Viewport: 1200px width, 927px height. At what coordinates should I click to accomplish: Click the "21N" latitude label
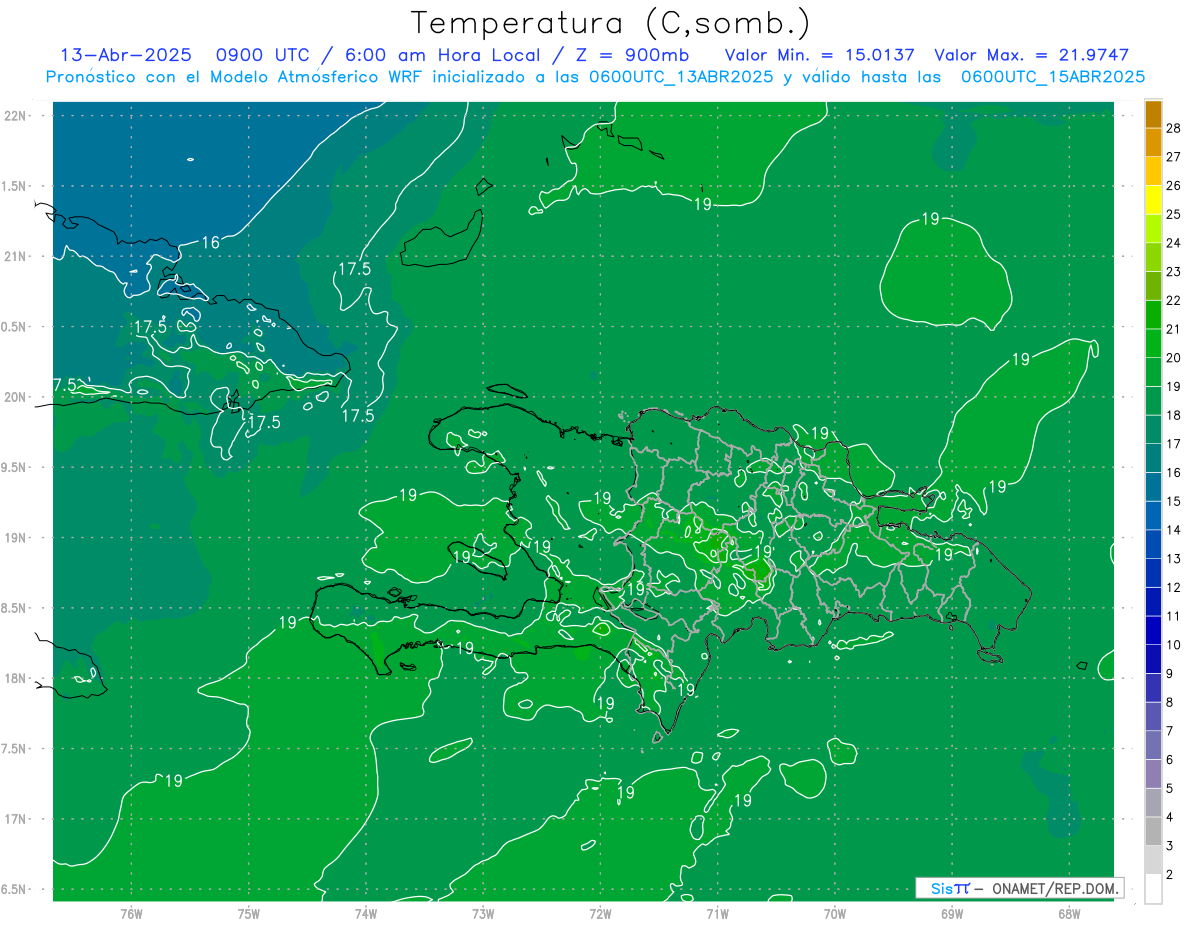coord(15,256)
